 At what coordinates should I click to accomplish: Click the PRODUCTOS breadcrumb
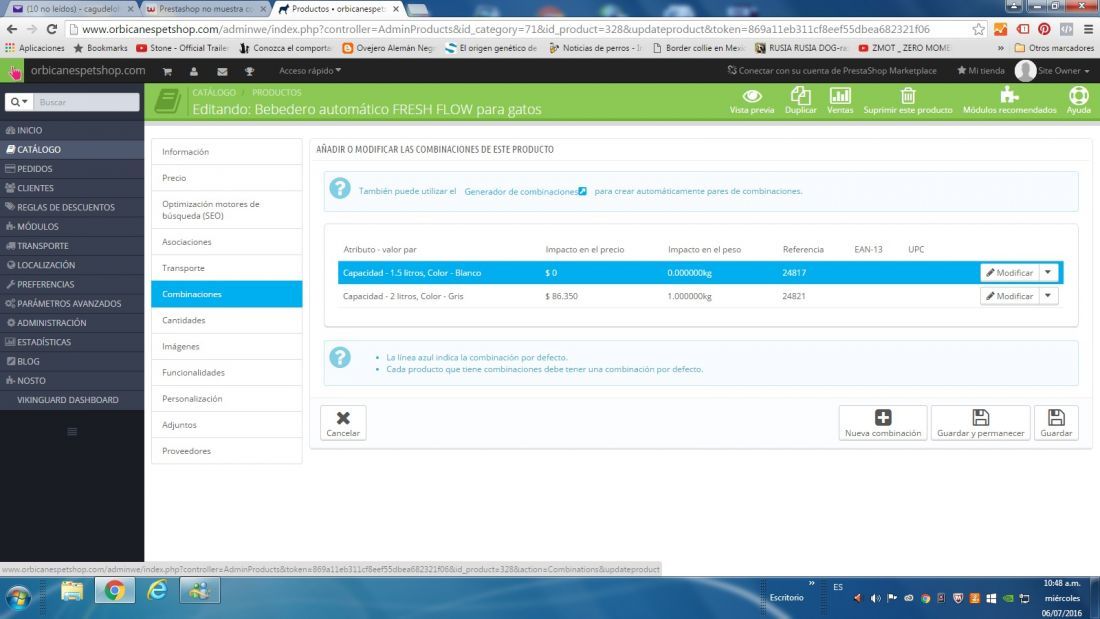[x=276, y=93]
